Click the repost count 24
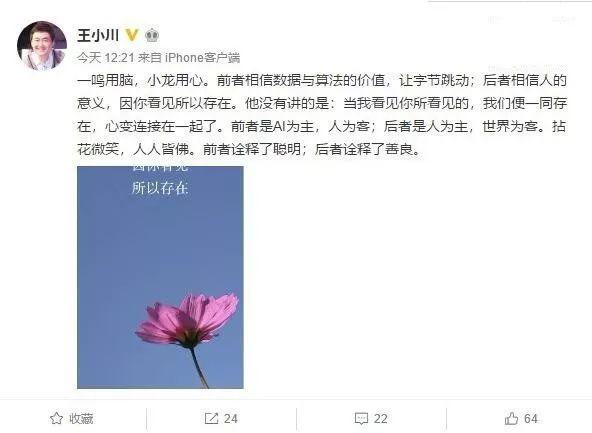This screenshot has width=592, height=433. click(x=231, y=419)
